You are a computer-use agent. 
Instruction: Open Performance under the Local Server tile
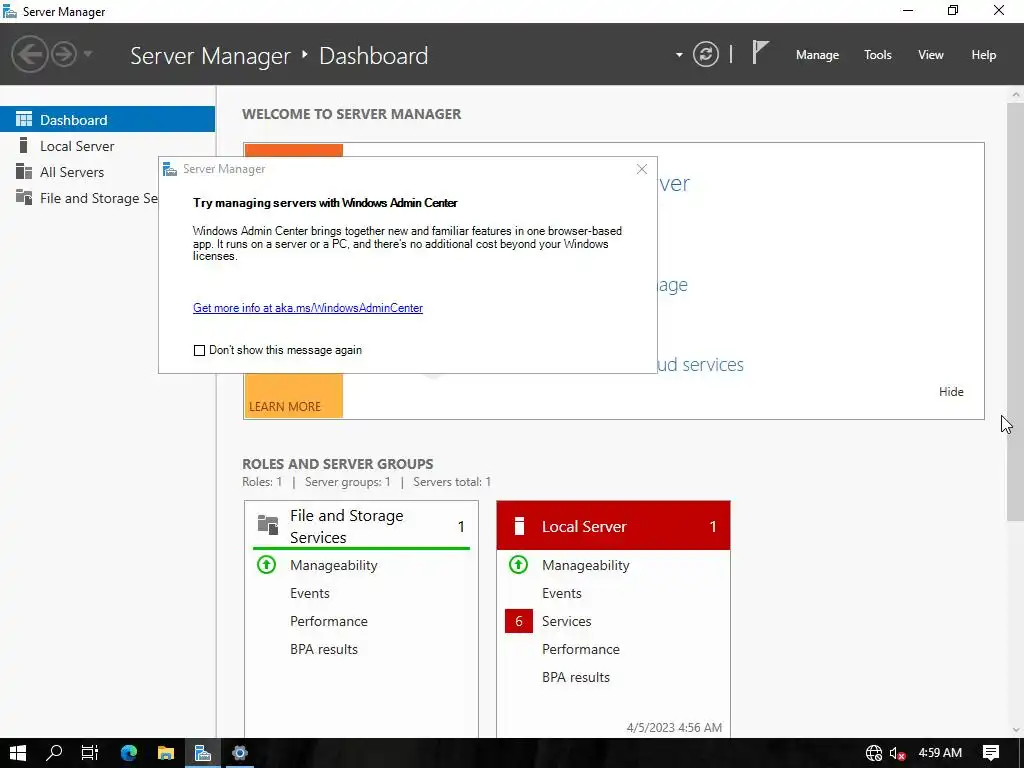581,649
